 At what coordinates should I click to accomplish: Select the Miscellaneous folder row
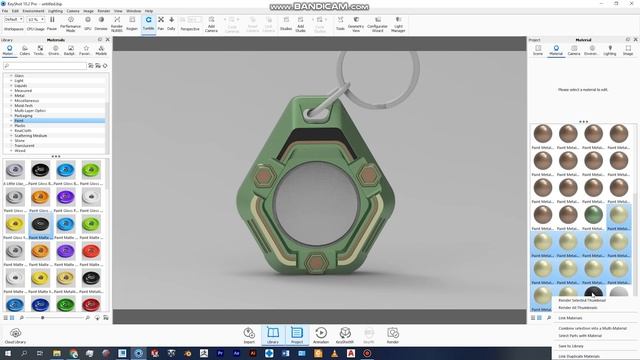point(55,100)
